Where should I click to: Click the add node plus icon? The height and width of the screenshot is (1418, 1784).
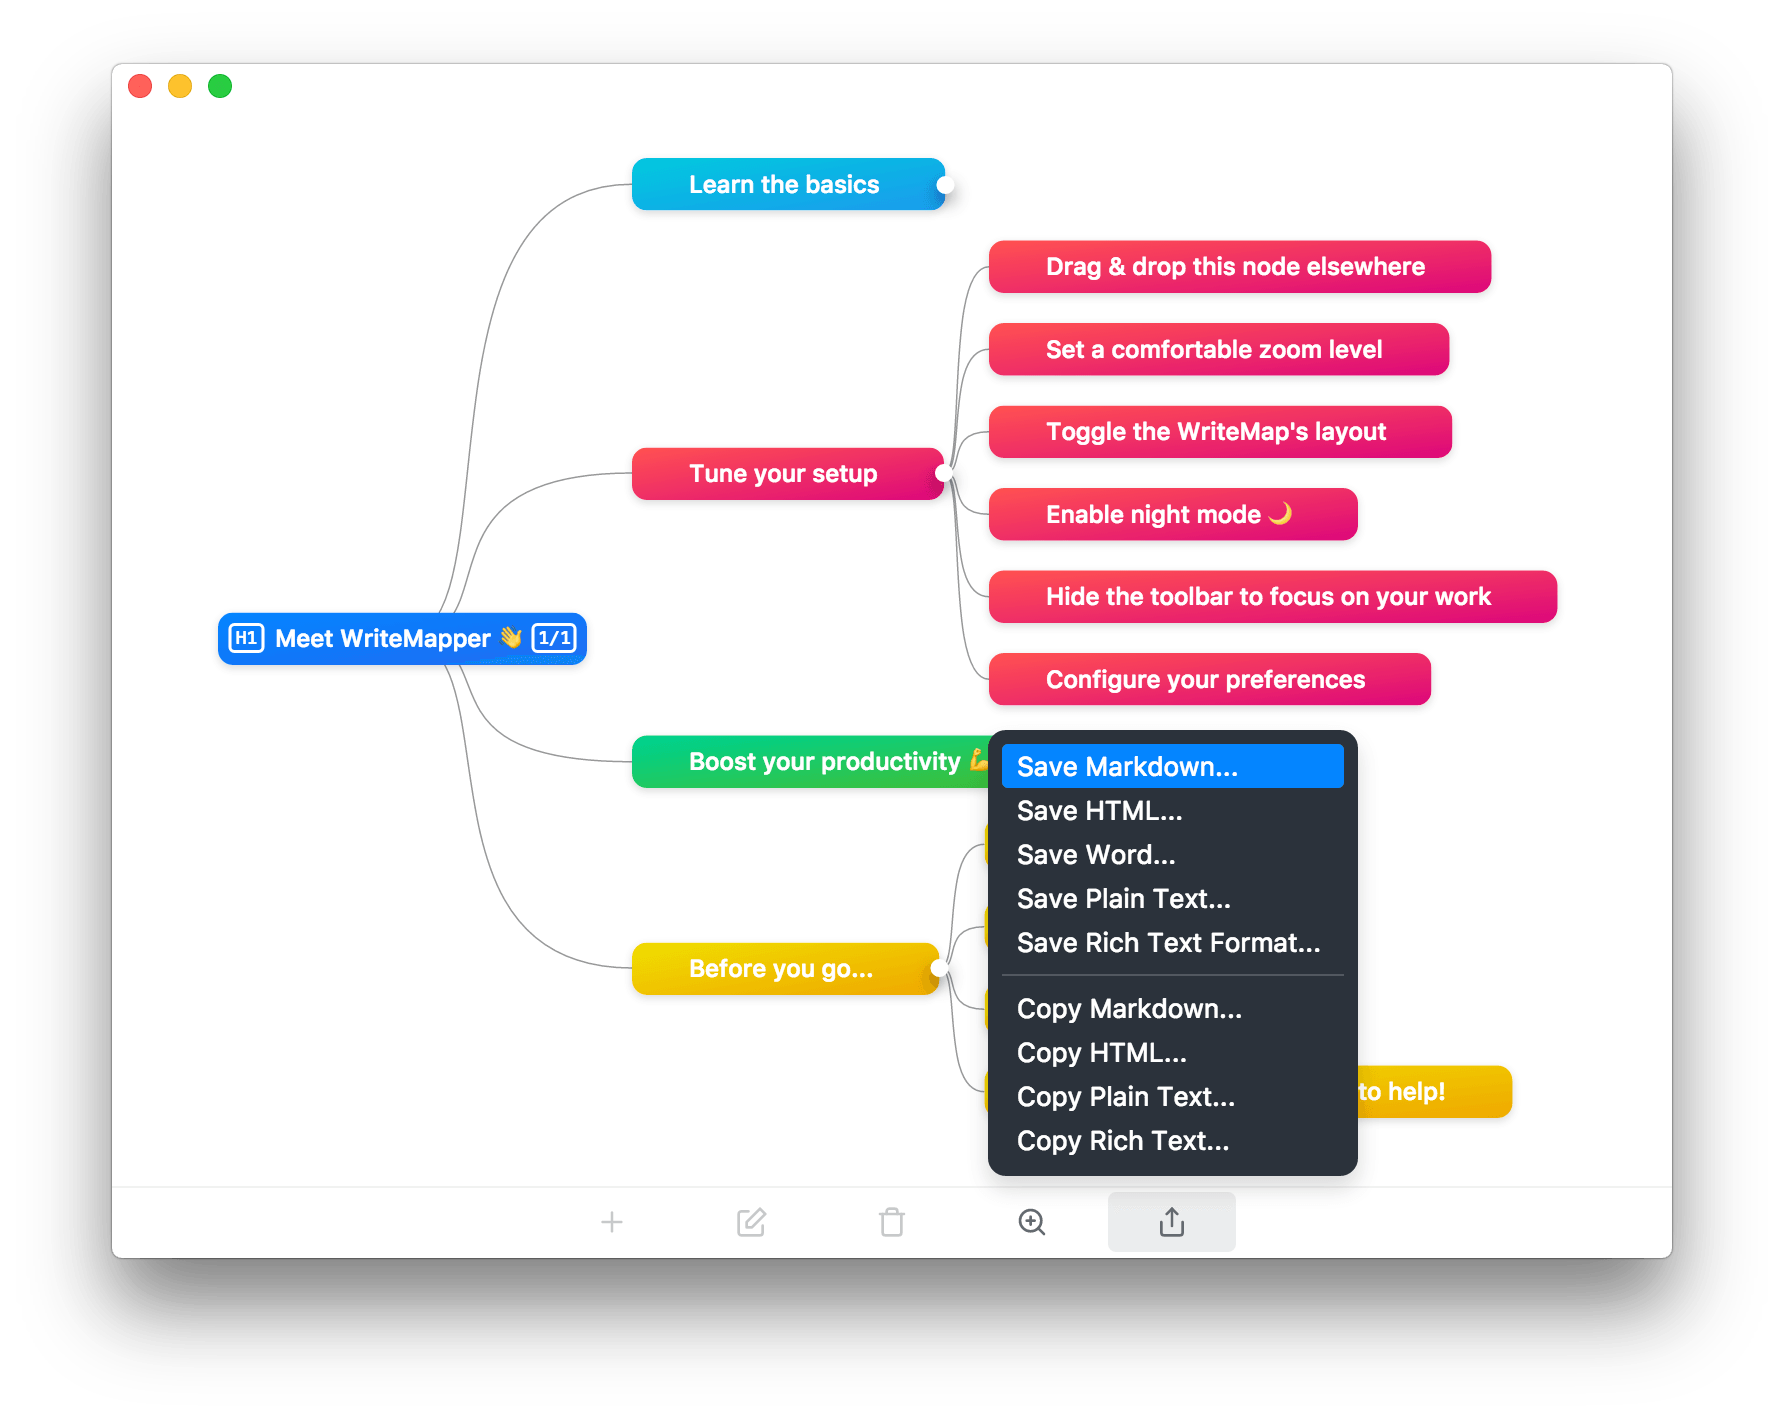(612, 1222)
